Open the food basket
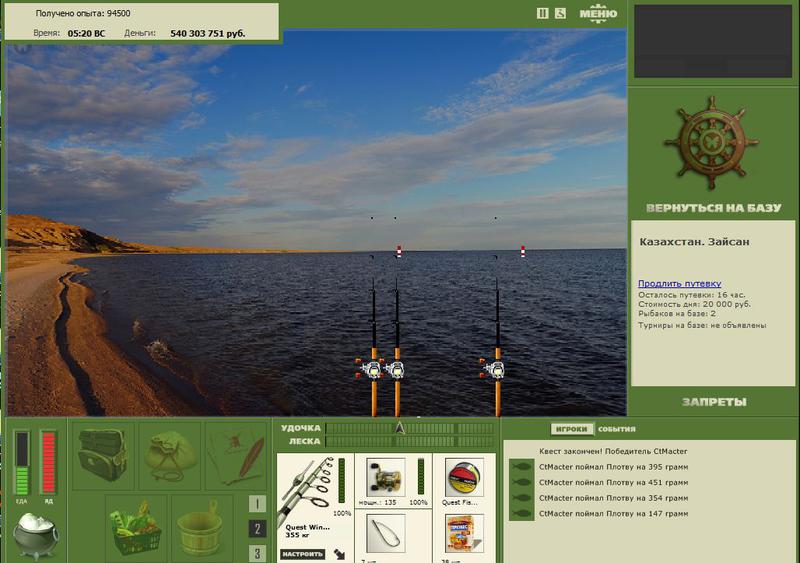This screenshot has width=800, height=563. coord(135,528)
